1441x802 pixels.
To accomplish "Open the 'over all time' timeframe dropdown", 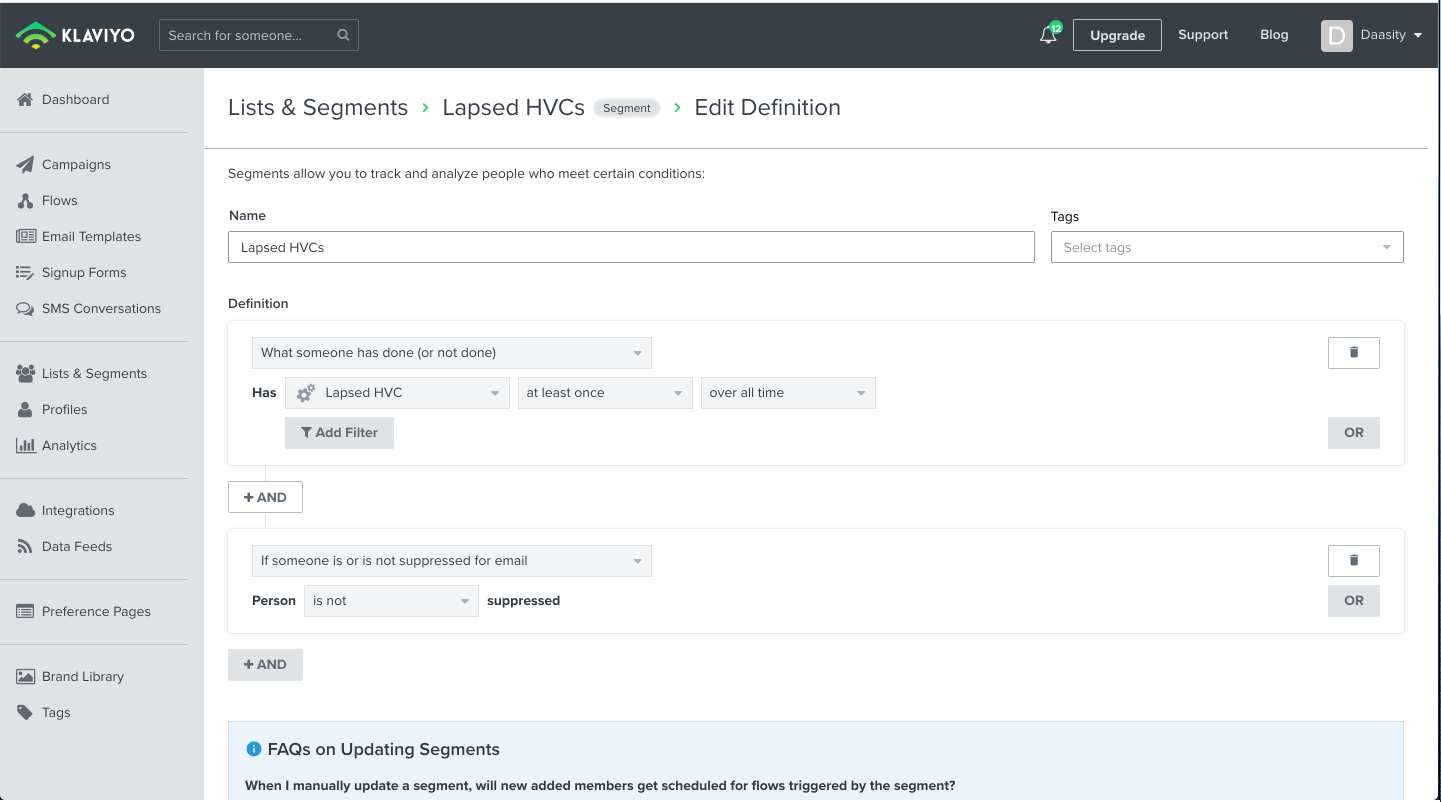I will click(x=787, y=393).
